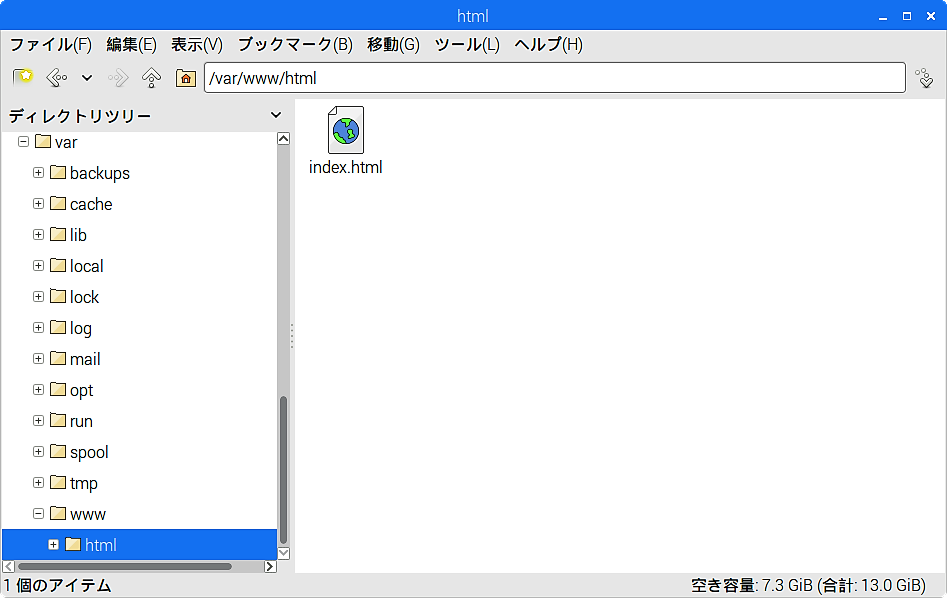Click the directory tree vertical scrollbar
This screenshot has height=598, width=947.
tap(283, 468)
